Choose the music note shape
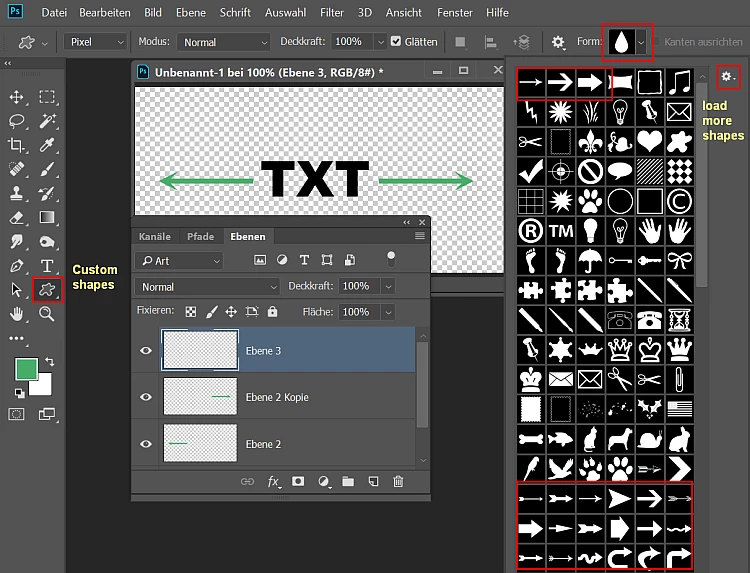Viewport: 750px width, 573px height. point(679,82)
